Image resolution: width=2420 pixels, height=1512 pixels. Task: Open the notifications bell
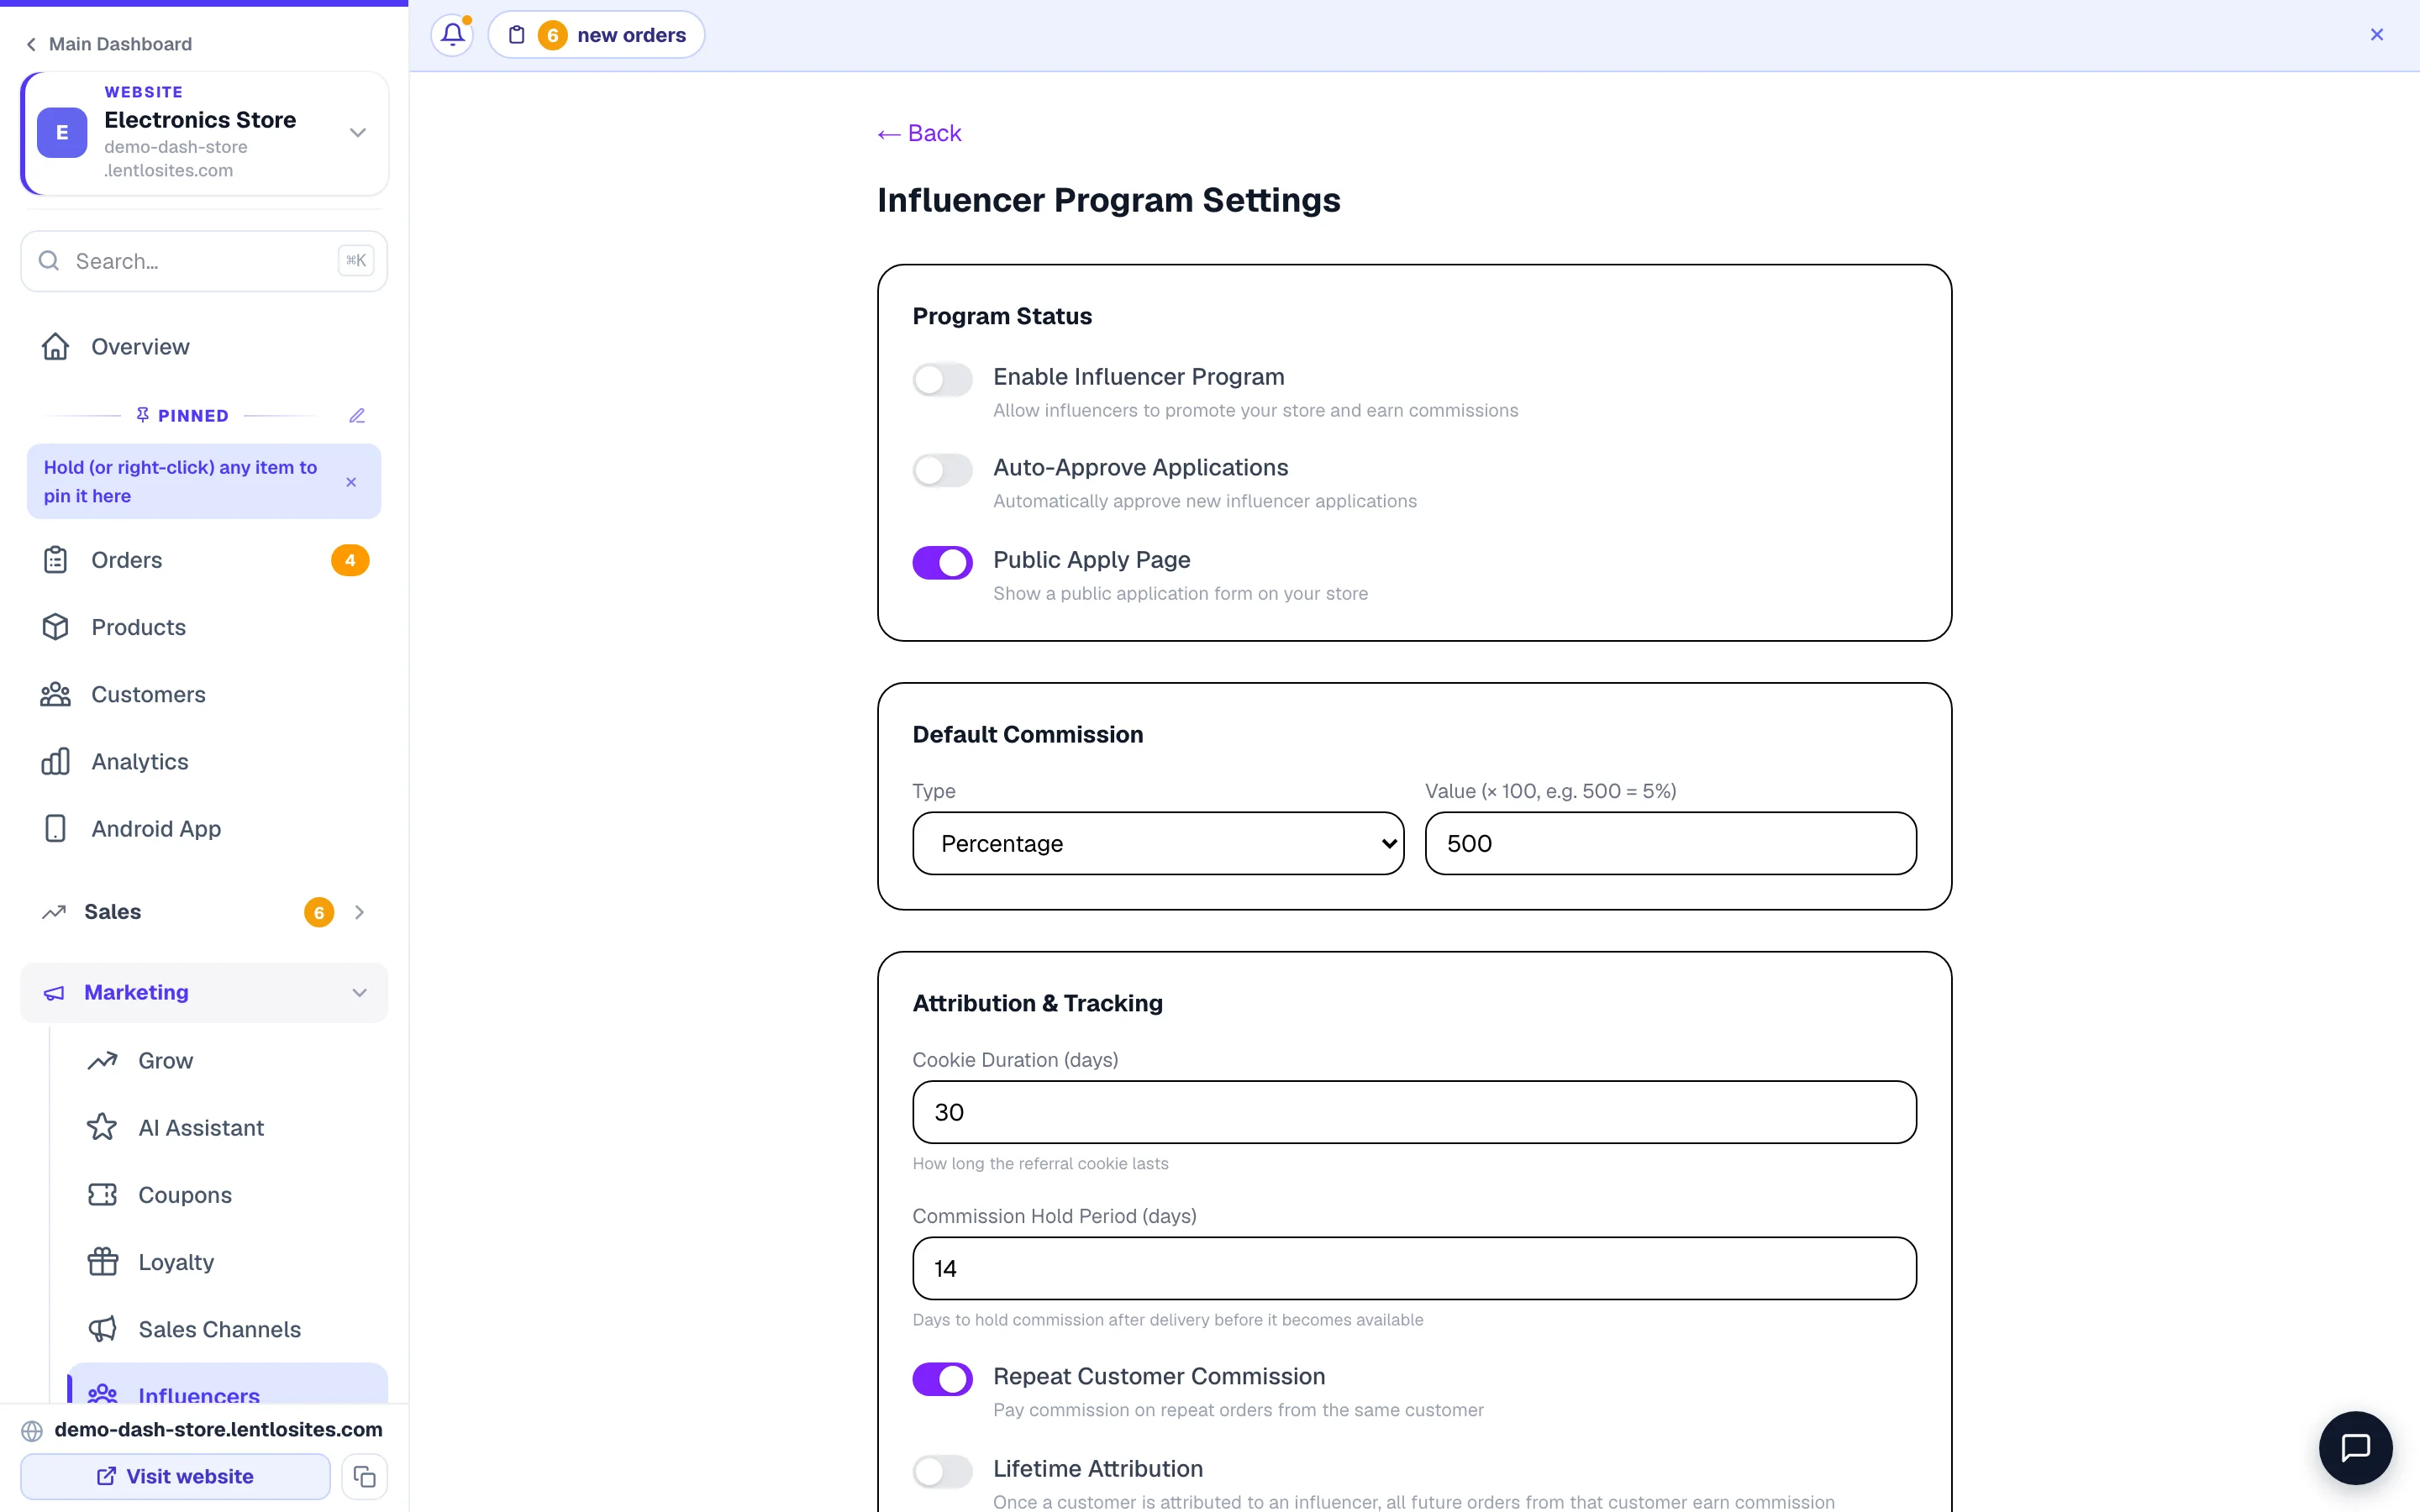click(452, 35)
